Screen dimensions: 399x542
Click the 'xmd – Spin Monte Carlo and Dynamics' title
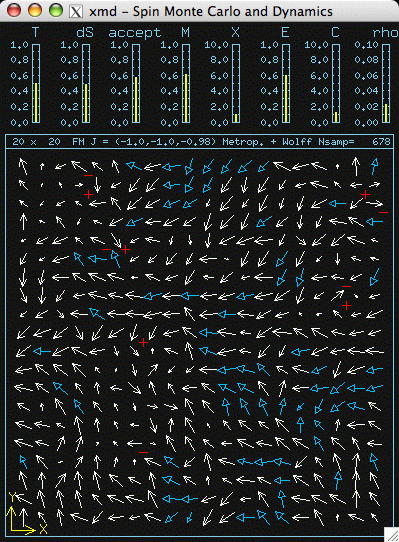click(211, 11)
